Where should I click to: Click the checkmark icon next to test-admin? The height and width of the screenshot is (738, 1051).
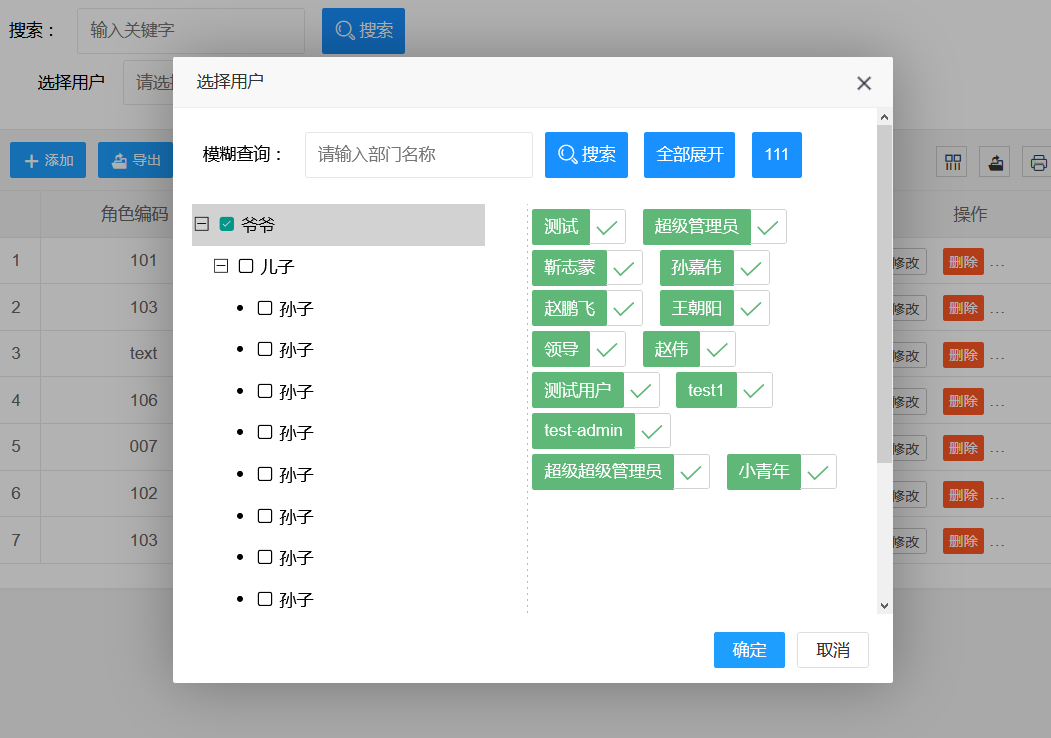[x=651, y=430]
